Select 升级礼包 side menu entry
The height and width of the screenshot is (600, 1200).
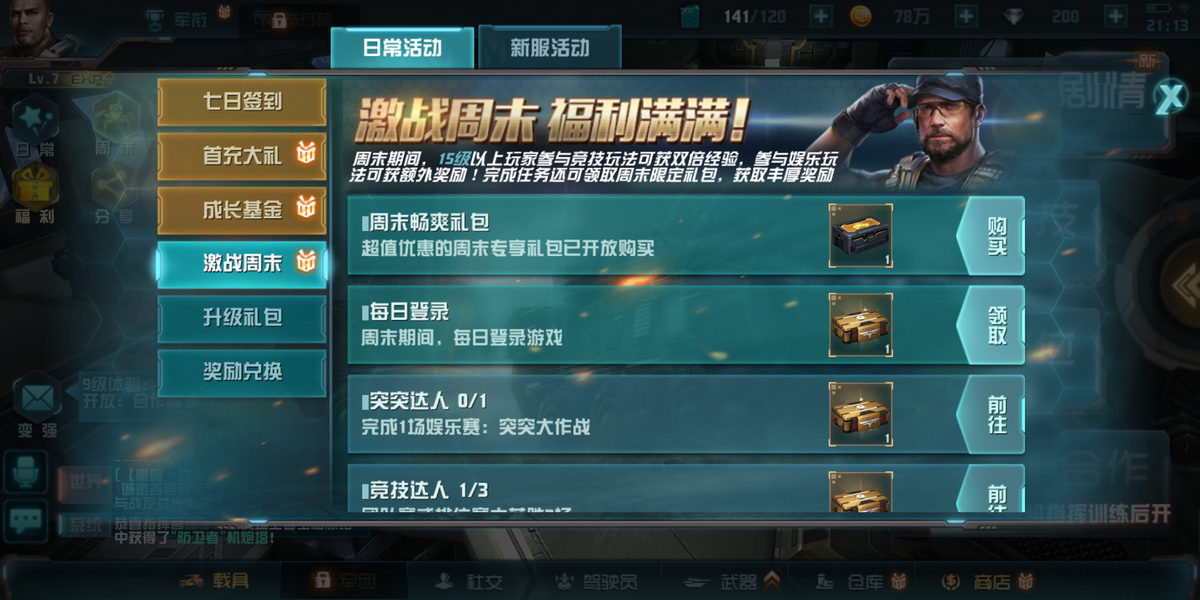click(242, 318)
